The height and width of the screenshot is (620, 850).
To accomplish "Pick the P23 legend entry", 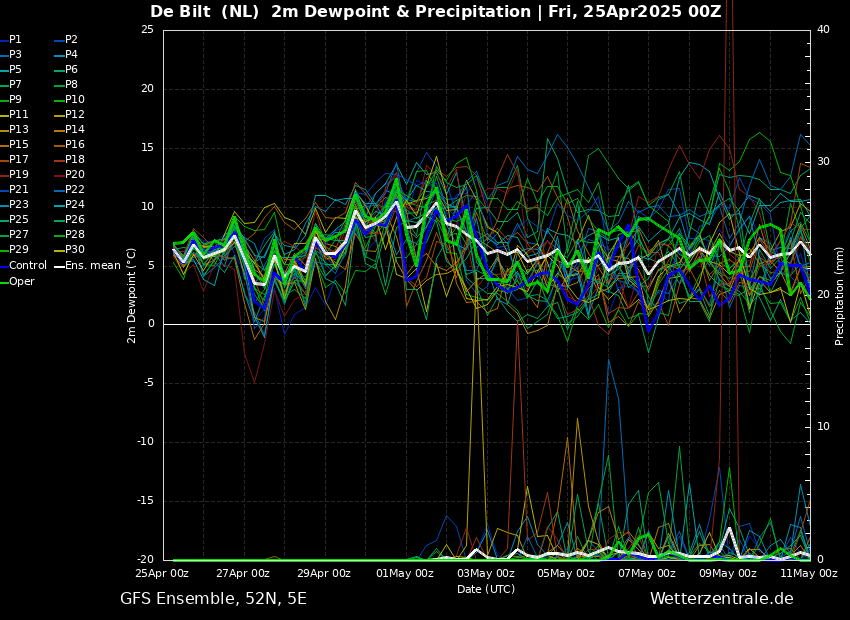I will click(14, 204).
